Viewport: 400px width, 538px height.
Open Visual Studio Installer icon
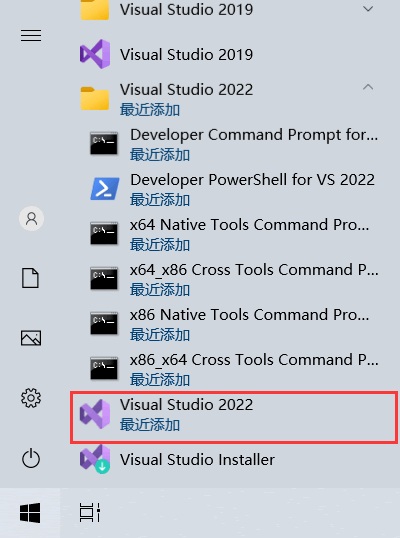[x=95, y=459]
